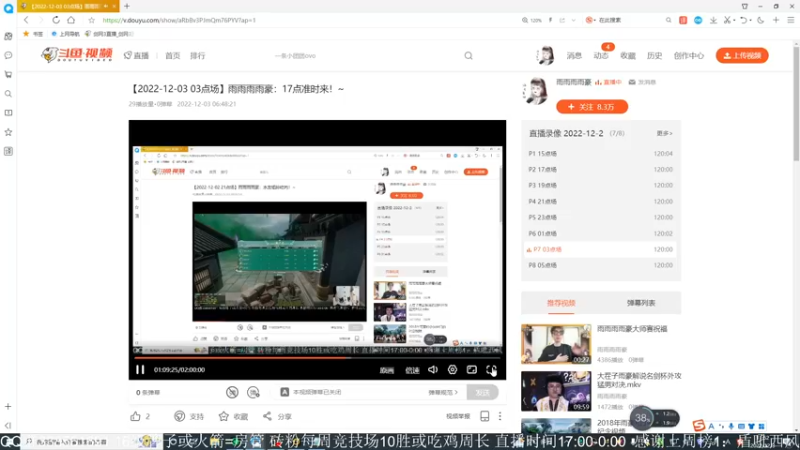Open the streamer avatar beside 关注 button

[536, 91]
